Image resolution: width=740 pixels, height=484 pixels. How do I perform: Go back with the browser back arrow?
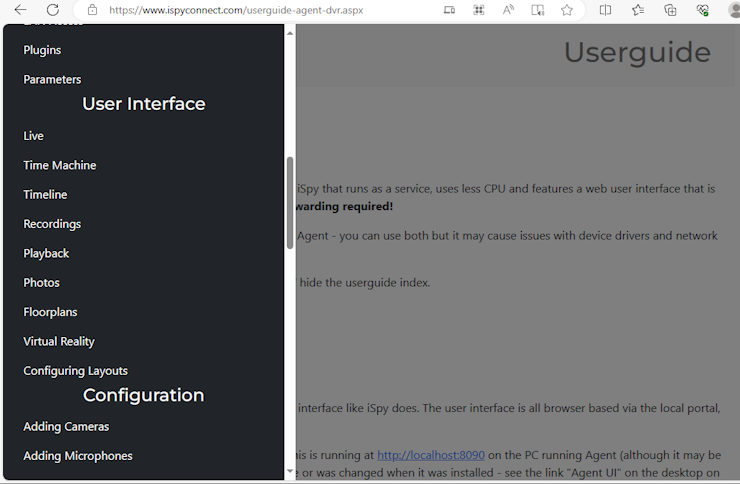pyautogui.click(x=20, y=9)
